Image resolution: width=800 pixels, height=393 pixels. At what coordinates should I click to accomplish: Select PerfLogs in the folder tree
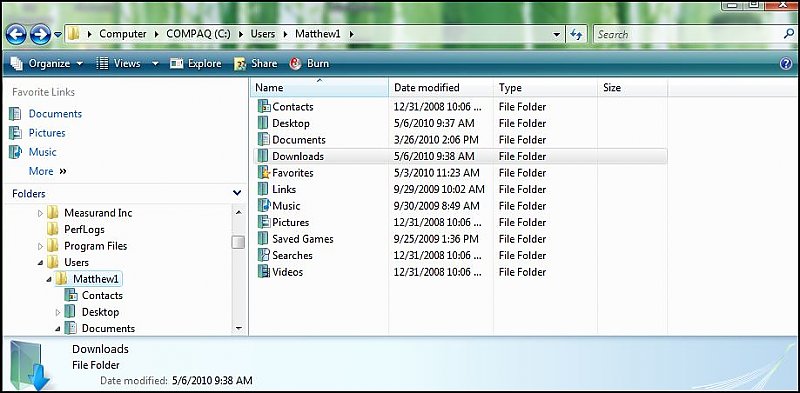coord(84,230)
